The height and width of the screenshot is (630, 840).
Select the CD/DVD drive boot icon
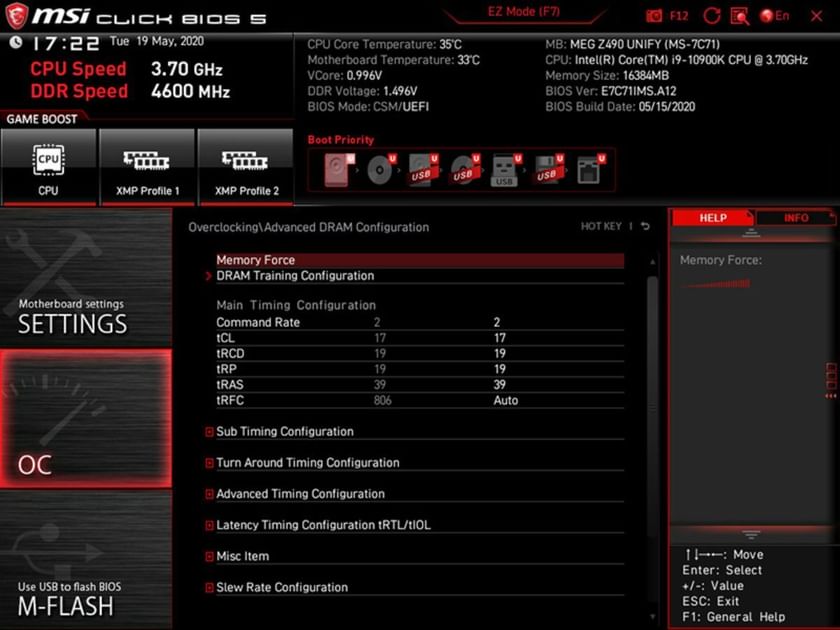(x=380, y=168)
